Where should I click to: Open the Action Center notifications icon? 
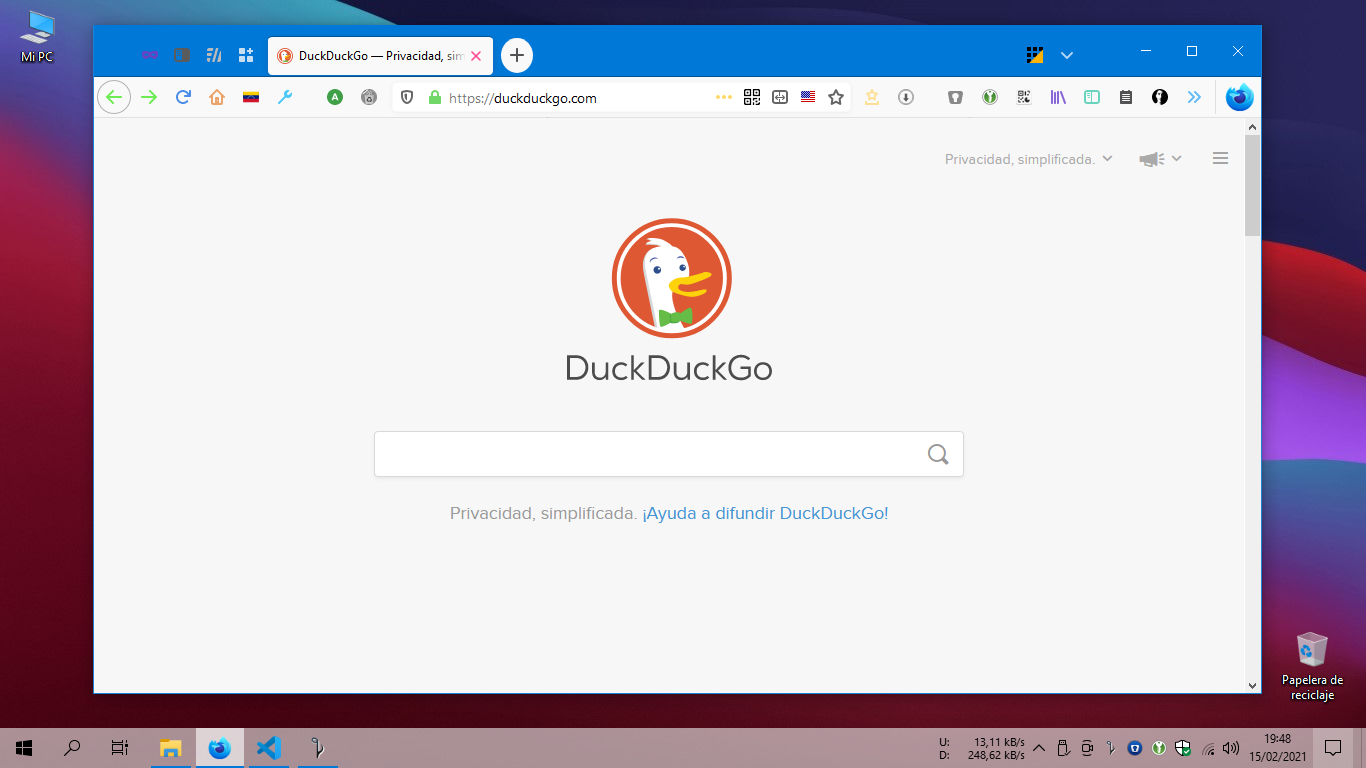1333,747
